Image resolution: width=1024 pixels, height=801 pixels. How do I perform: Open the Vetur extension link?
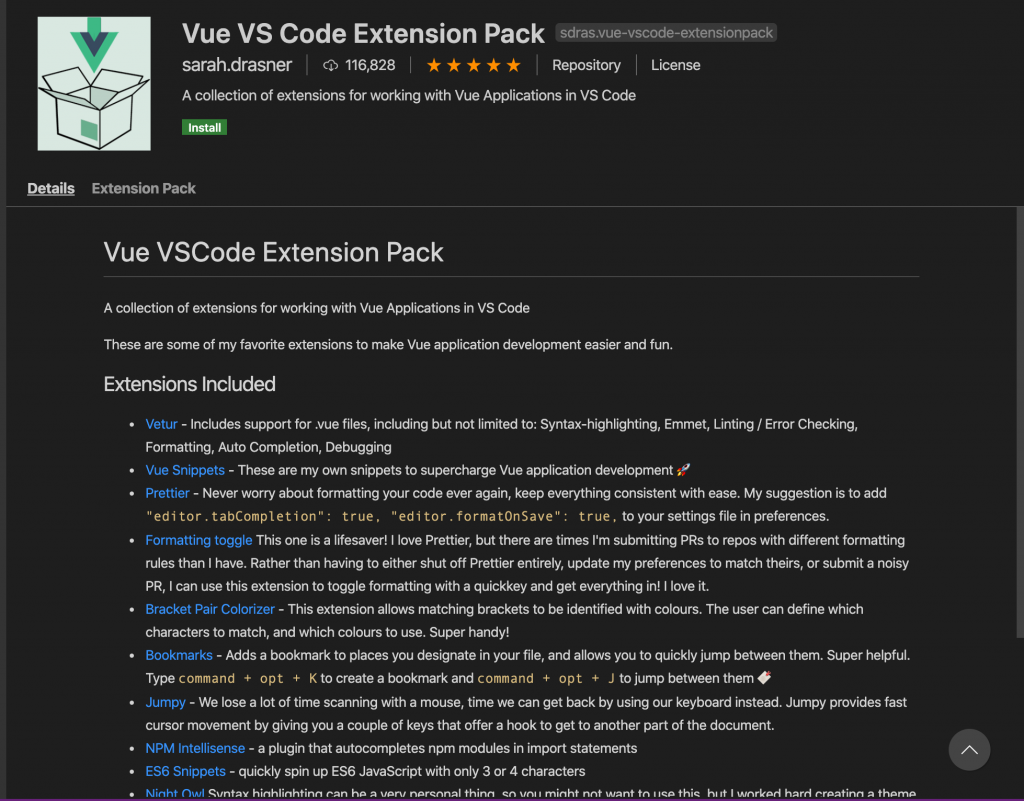(161, 424)
